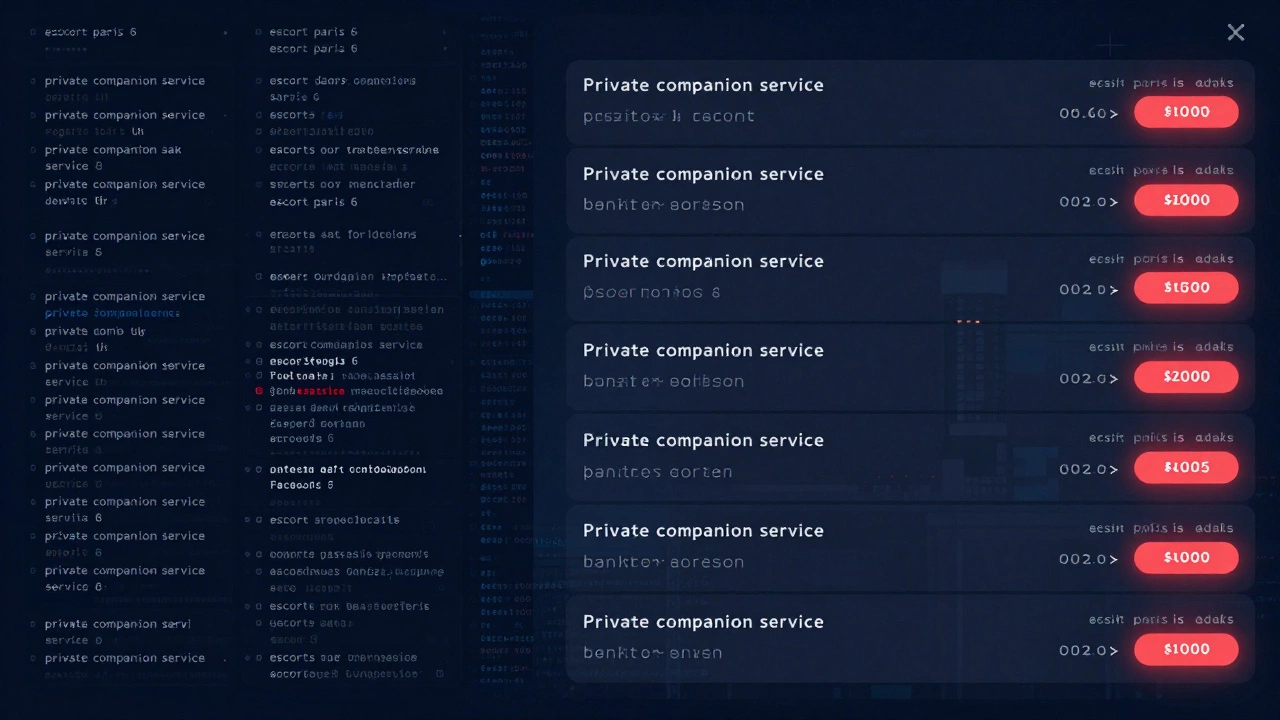
Task: Select "escort paris 6" in the left menu
Action: click(x=90, y=31)
